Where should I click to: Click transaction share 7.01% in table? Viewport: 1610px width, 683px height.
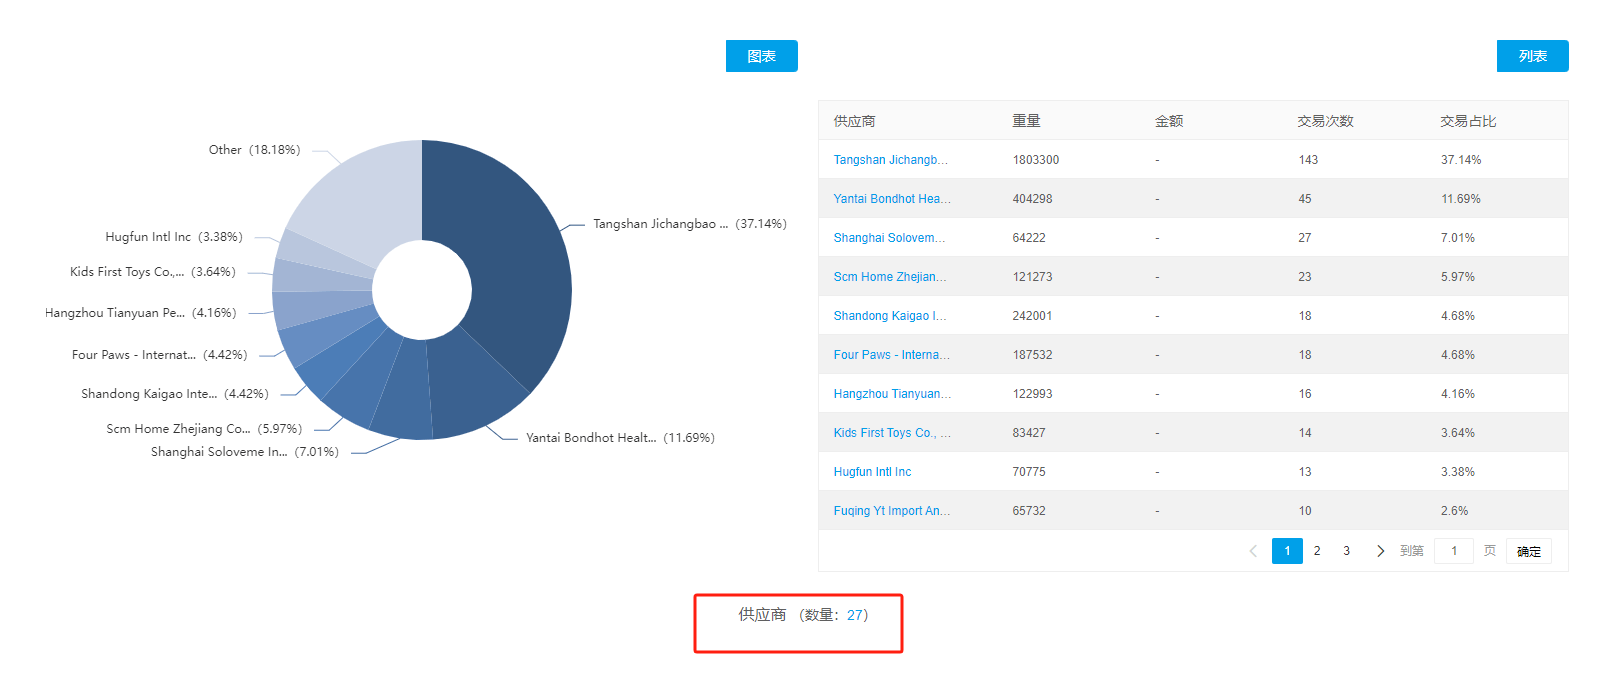coord(1458,238)
